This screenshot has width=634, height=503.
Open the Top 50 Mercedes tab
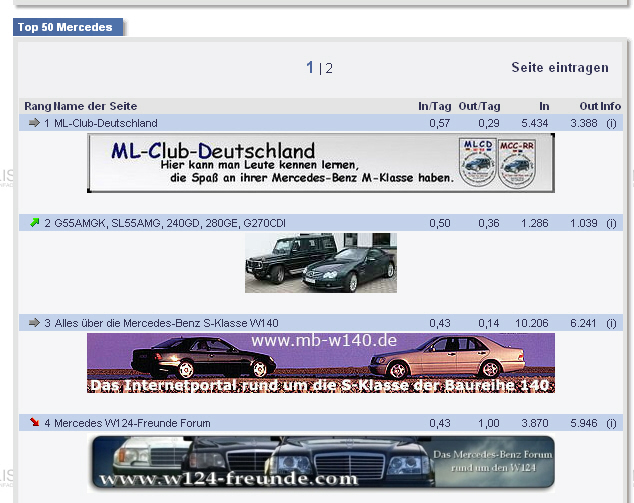click(68, 27)
